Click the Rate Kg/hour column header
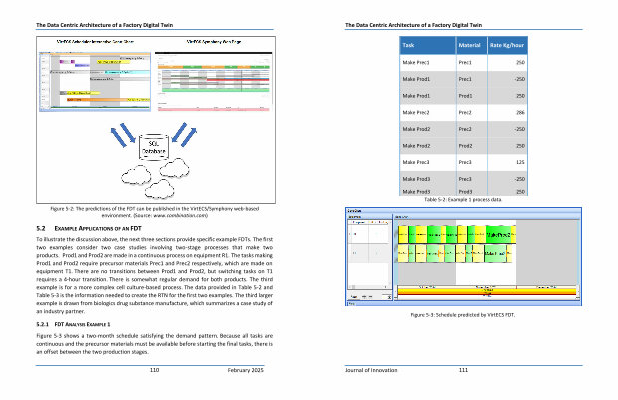The height and width of the screenshot is (400, 618). point(508,46)
